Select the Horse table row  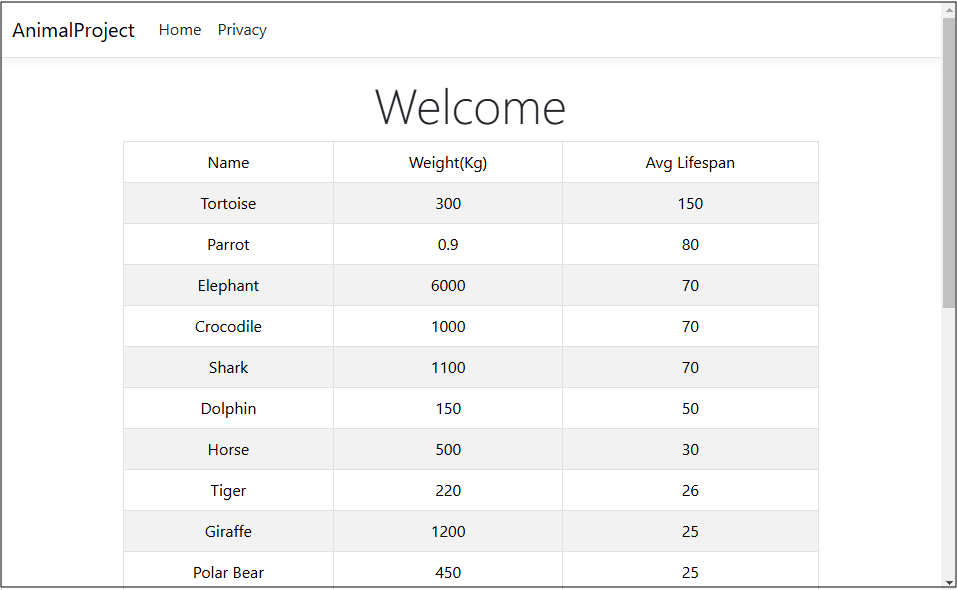coord(228,449)
